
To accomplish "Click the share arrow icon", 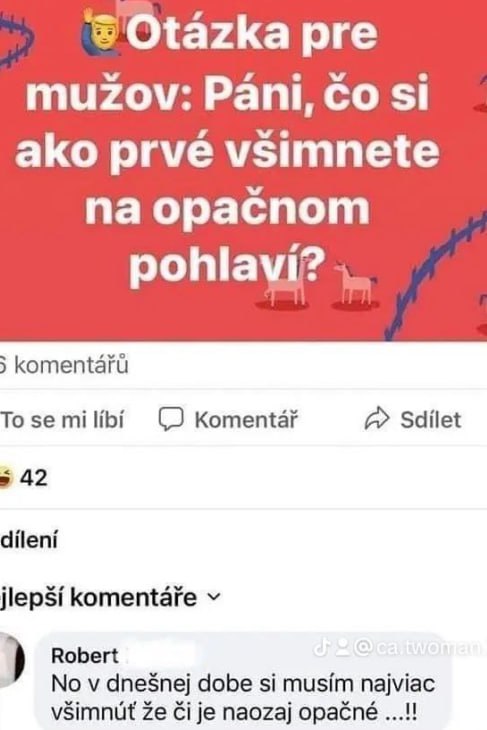I will [x=377, y=418].
